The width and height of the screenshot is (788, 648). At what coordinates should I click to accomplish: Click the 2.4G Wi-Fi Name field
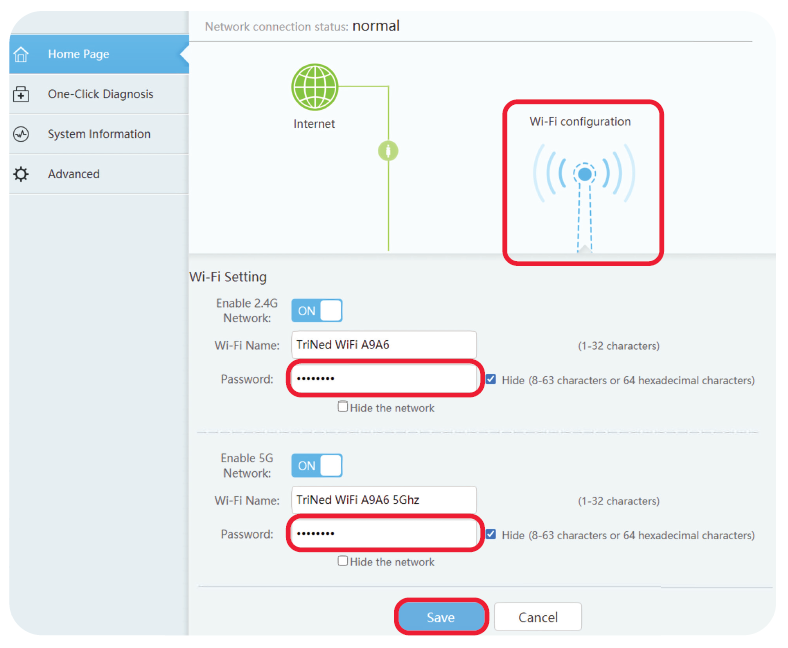click(x=383, y=345)
